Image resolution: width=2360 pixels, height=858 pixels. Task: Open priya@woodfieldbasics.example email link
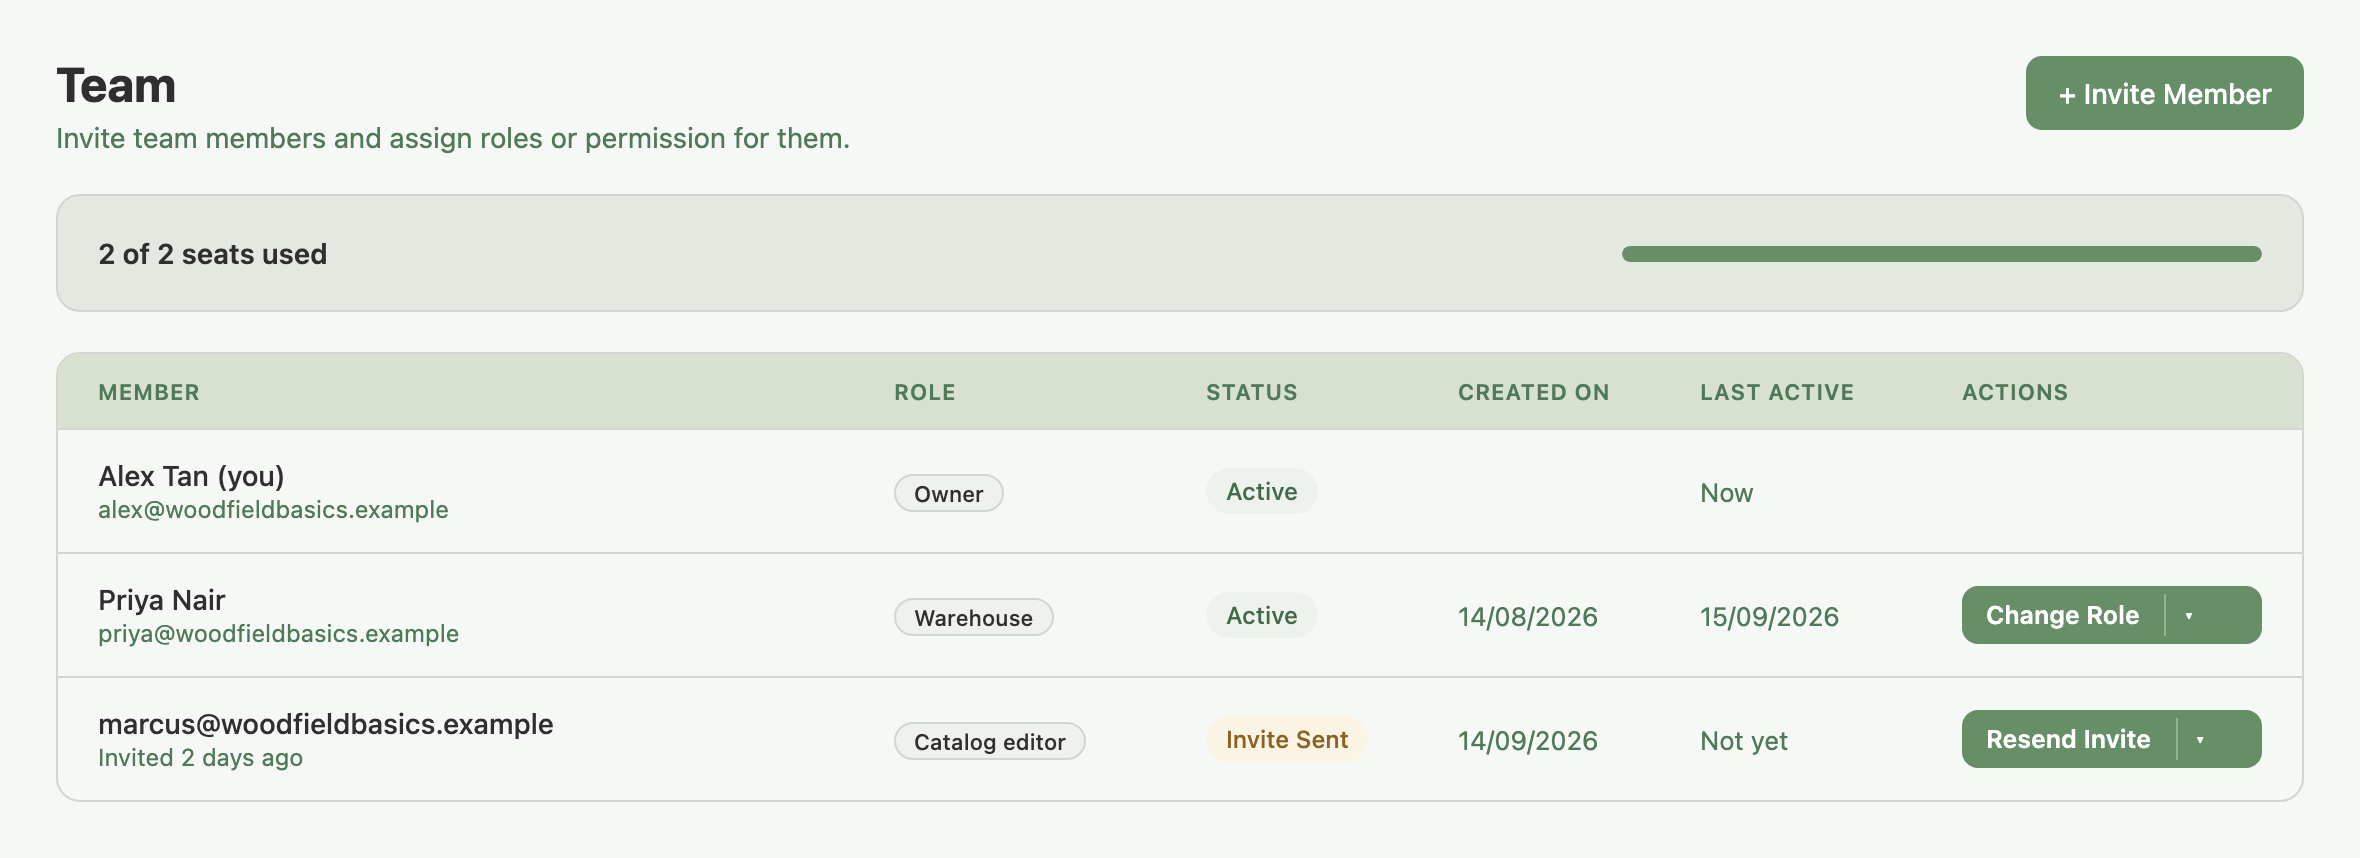coord(278,634)
